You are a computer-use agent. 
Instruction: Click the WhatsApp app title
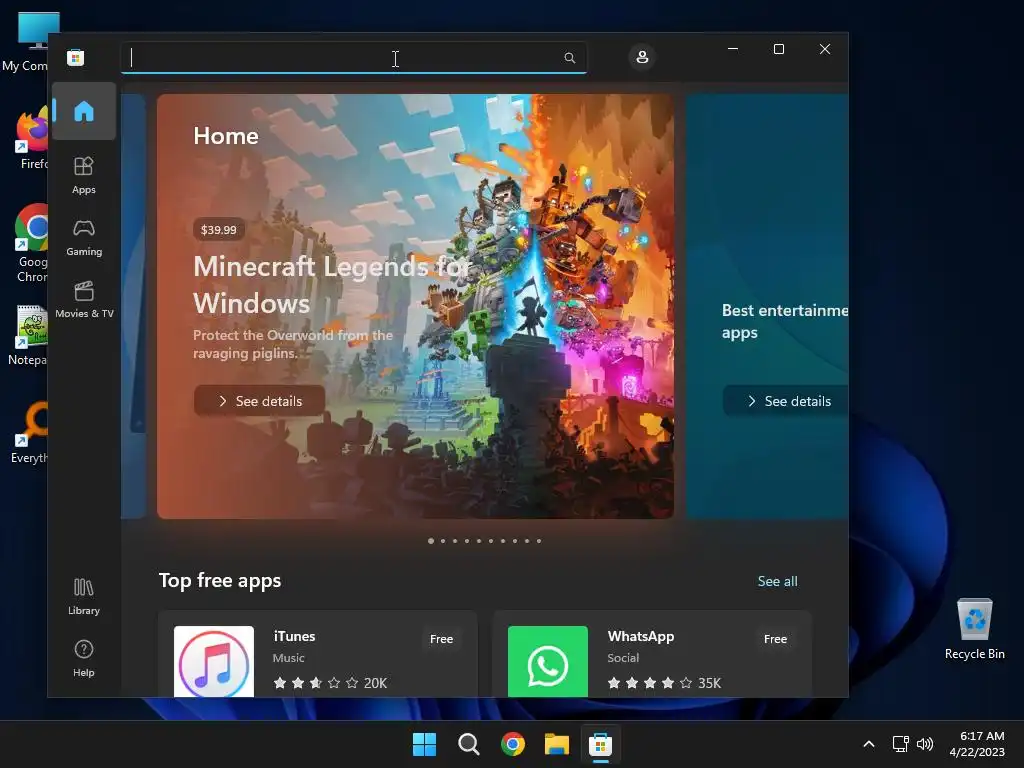(641, 636)
